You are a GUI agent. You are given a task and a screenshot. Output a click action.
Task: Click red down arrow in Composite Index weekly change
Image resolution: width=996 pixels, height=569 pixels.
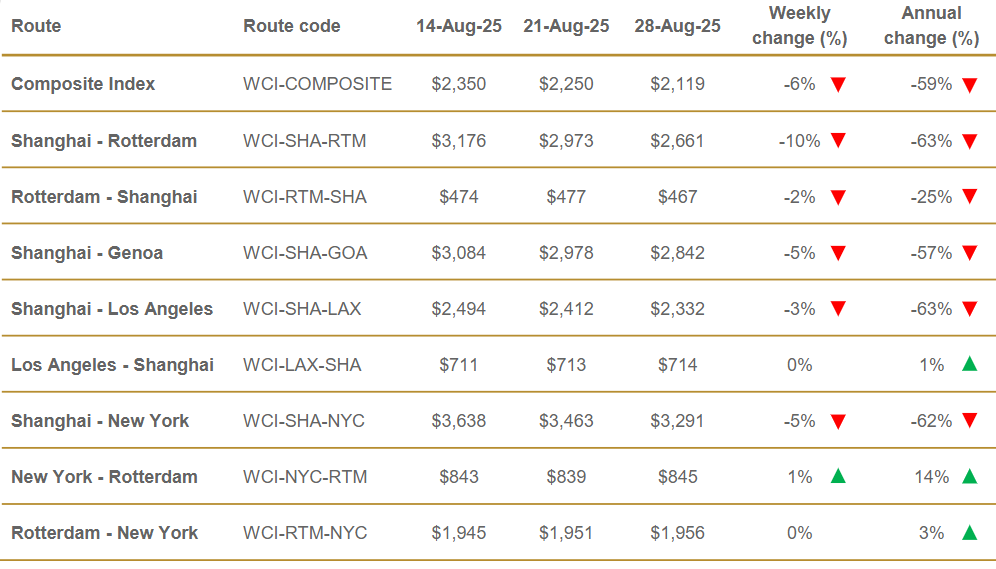[x=838, y=84]
